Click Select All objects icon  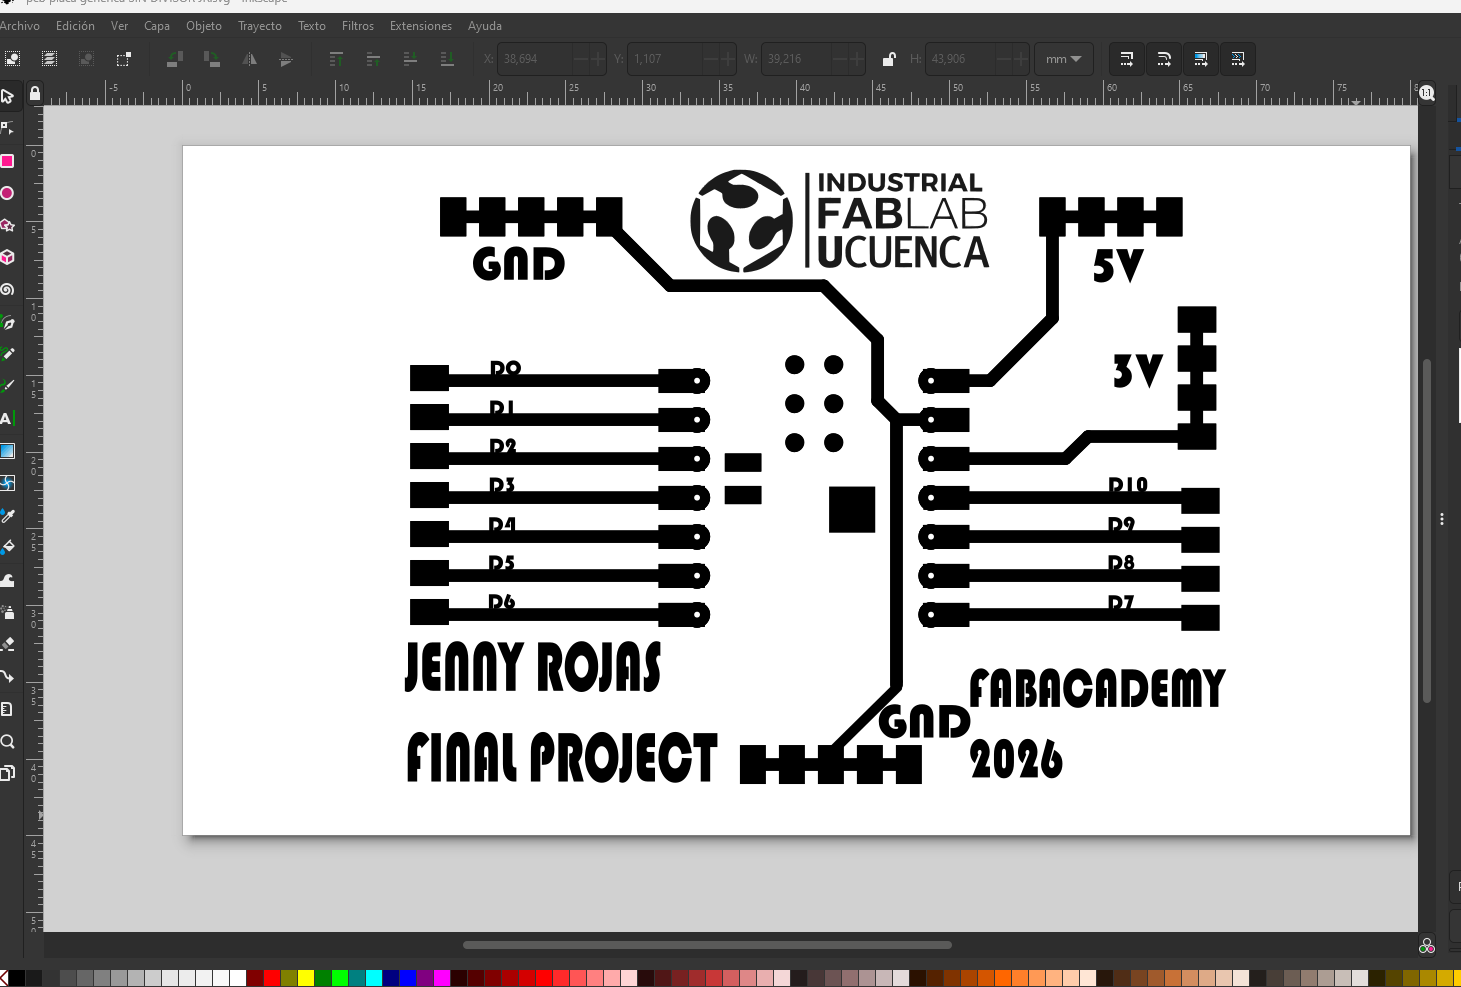12,59
